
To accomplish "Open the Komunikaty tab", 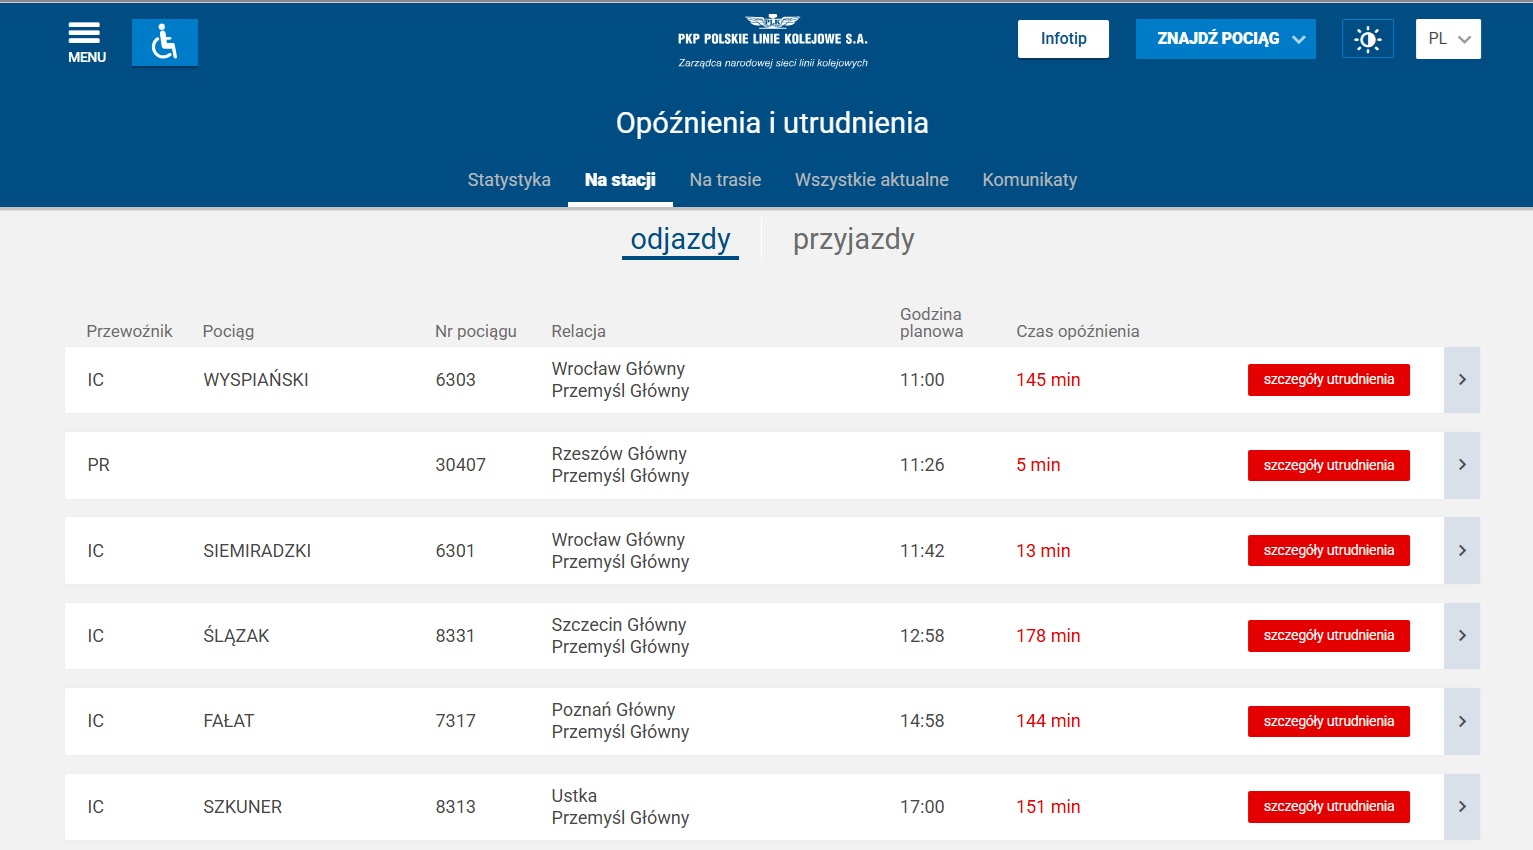I will (1029, 180).
